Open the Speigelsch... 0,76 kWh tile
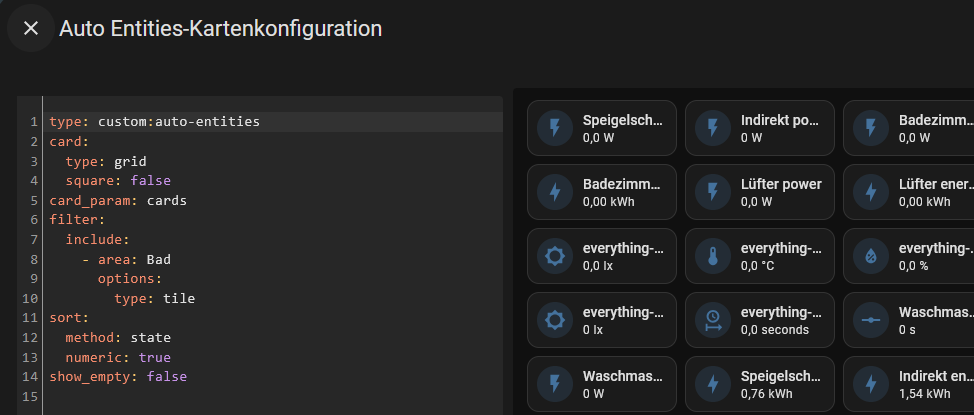The width and height of the screenshot is (974, 415). 760,384
